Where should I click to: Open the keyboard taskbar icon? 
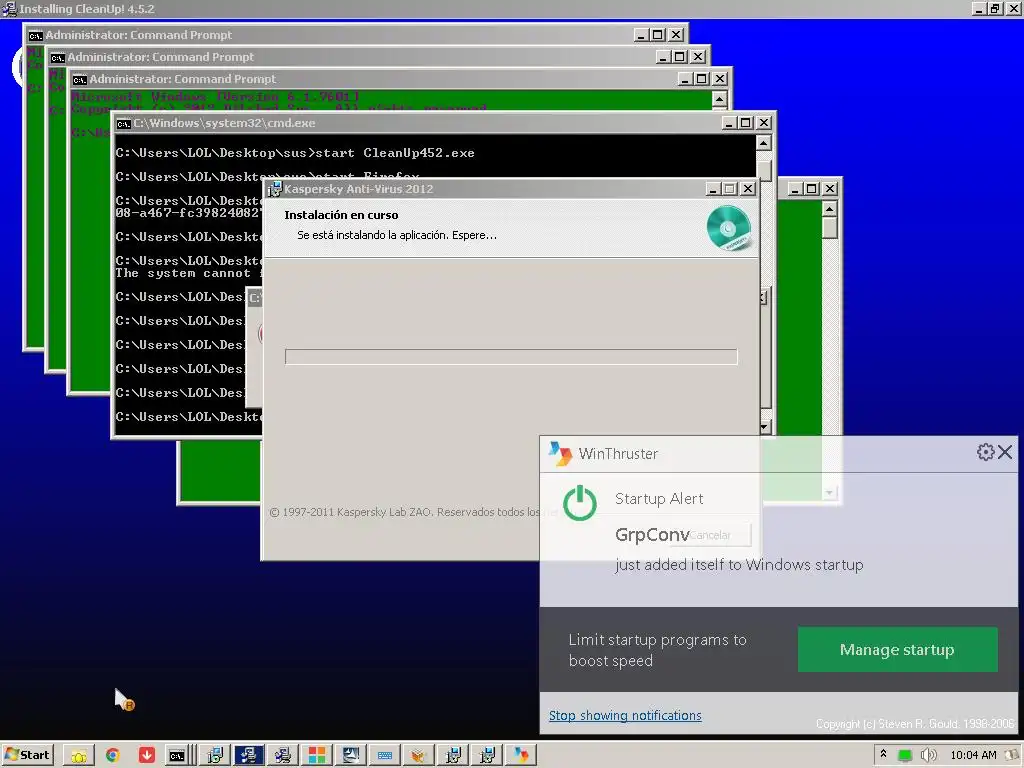pyautogui.click(x=385, y=756)
